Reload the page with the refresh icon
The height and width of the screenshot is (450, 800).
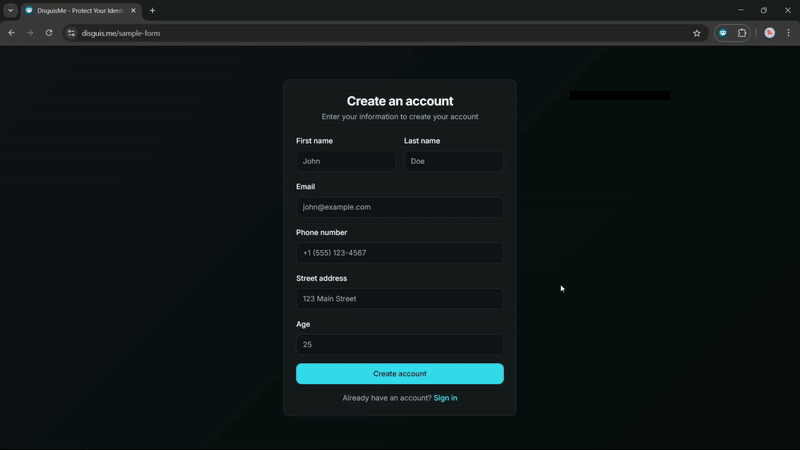[48, 33]
